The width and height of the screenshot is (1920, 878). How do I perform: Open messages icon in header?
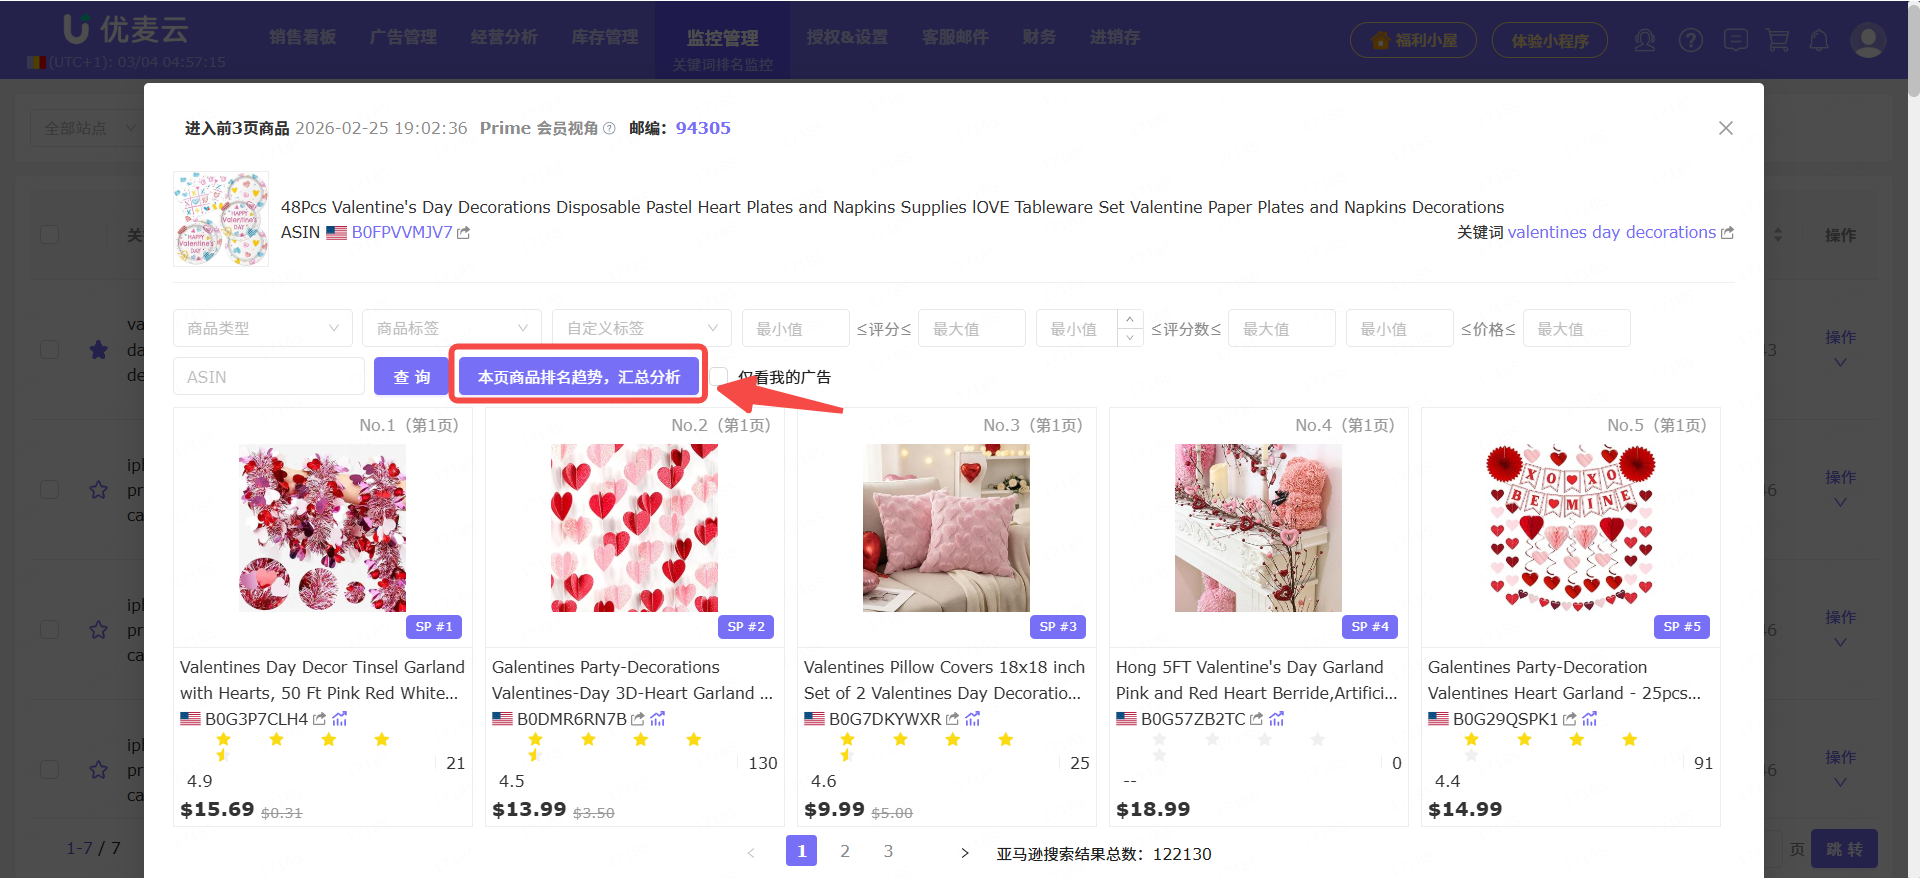click(x=1736, y=40)
